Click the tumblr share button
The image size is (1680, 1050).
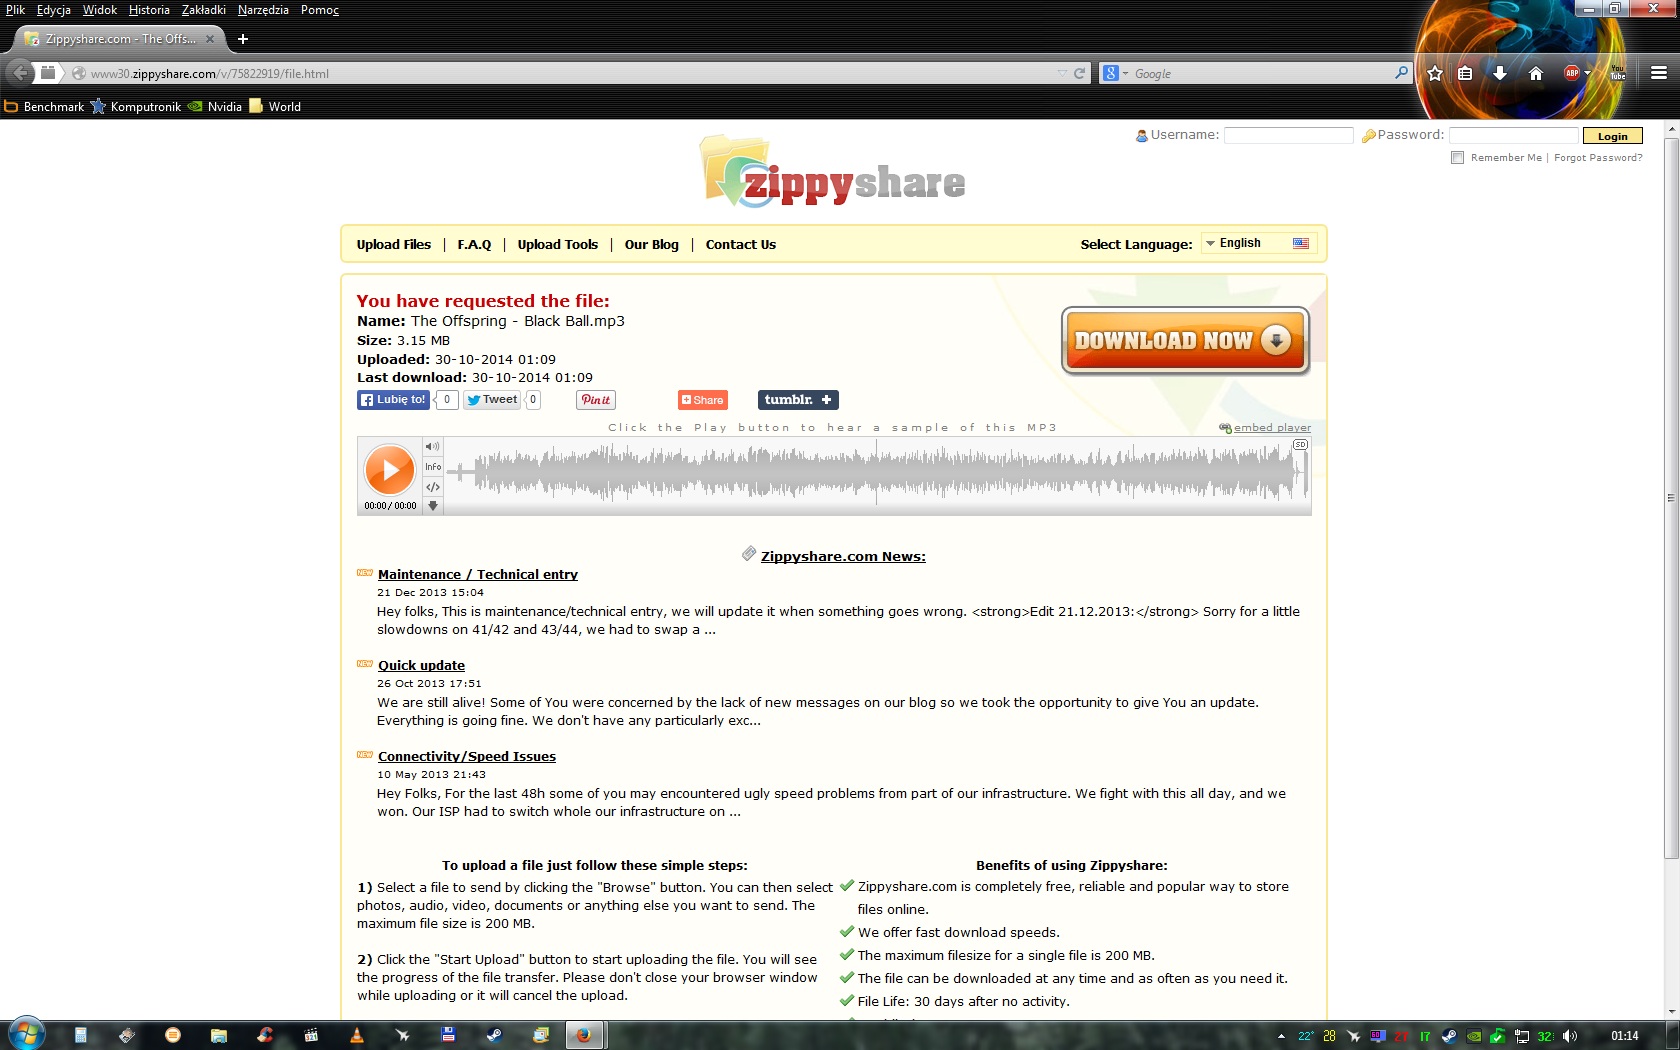[x=798, y=400]
